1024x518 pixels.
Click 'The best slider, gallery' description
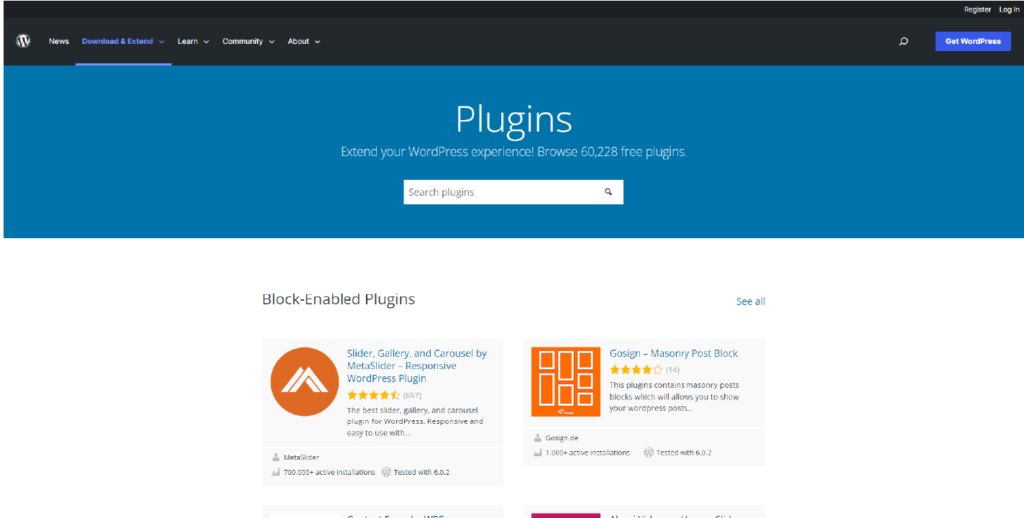415,421
